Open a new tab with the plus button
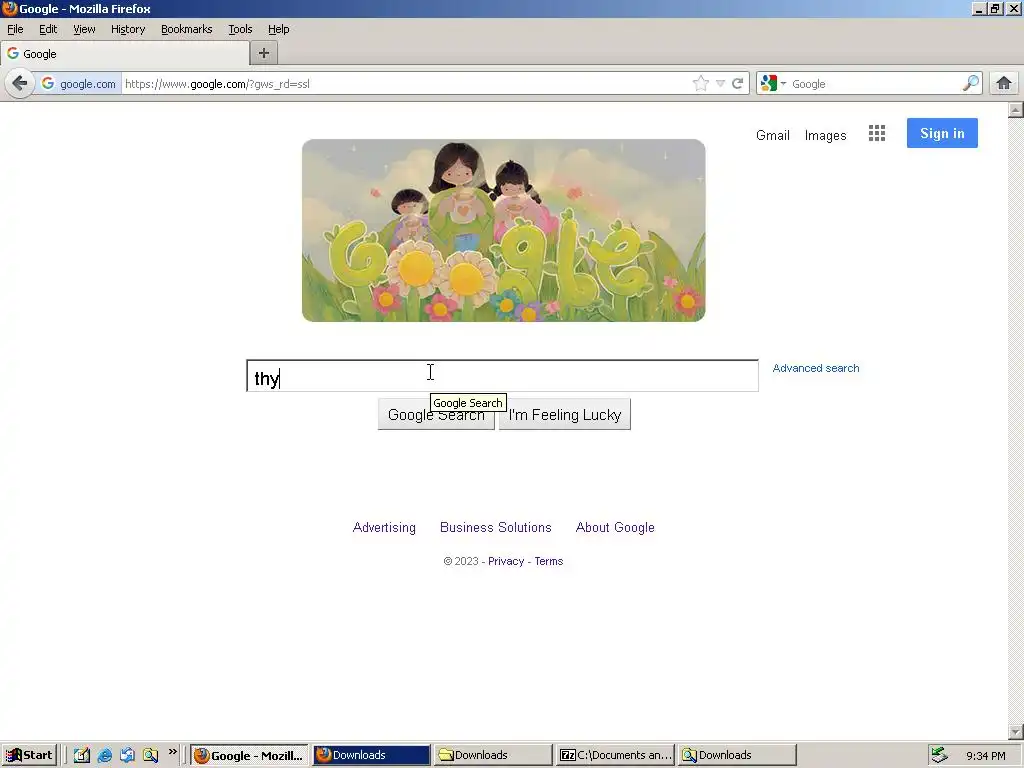The image size is (1024, 768). 264,54
